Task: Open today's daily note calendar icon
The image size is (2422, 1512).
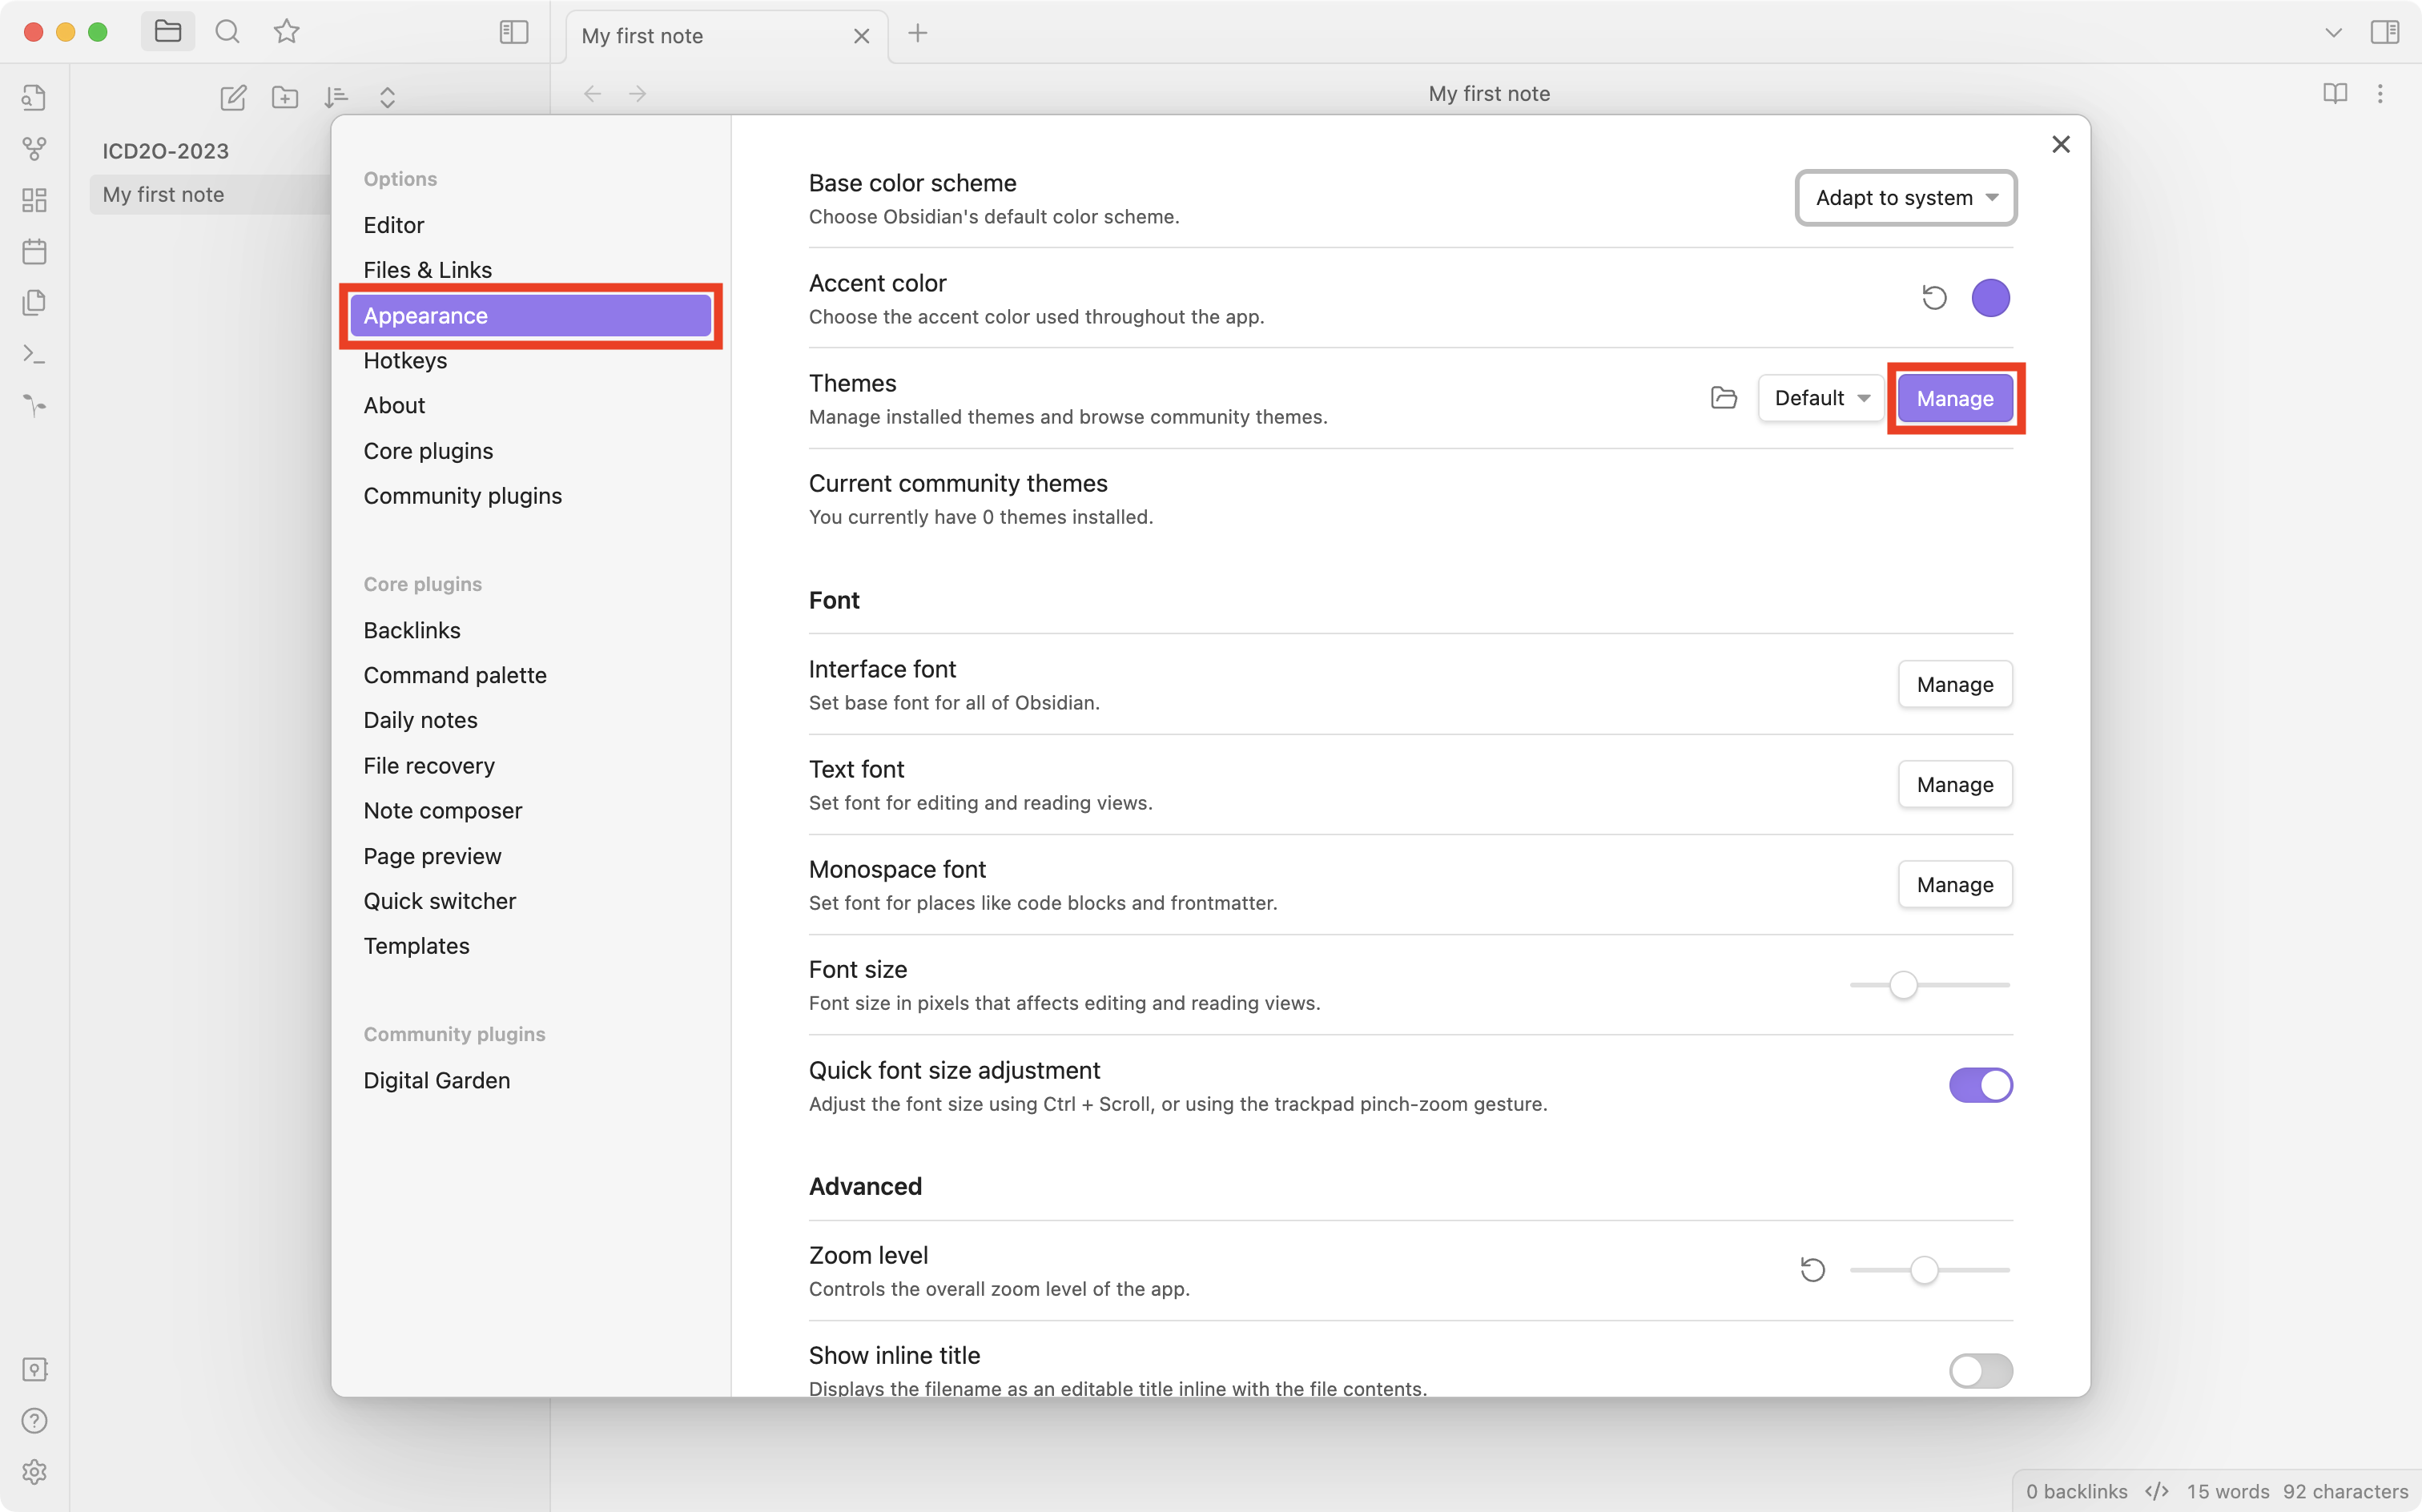Action: 35,251
